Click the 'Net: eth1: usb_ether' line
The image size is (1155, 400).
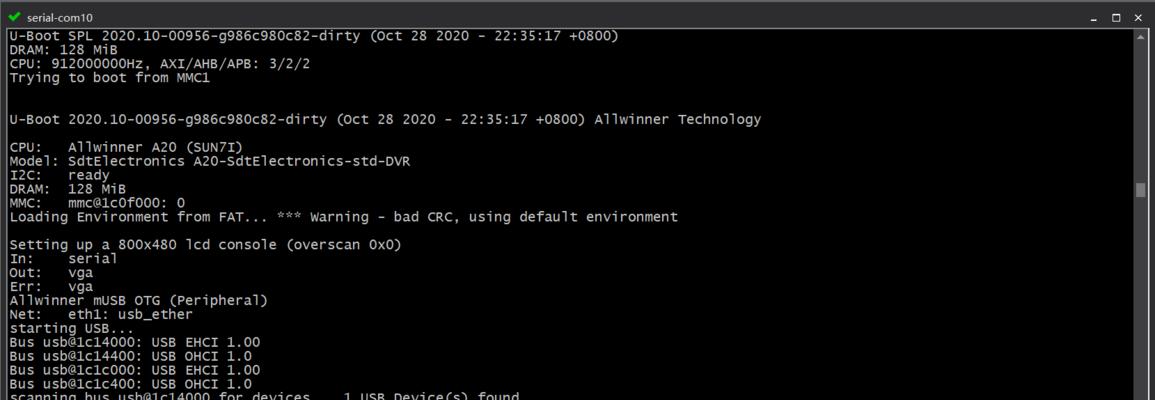pos(101,315)
